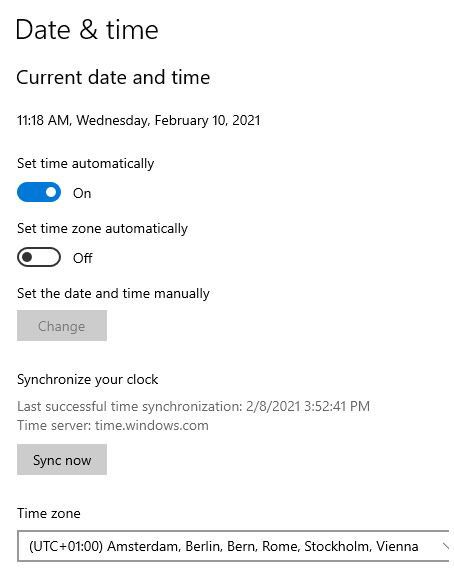Click the Synchronize your clock heading
The height and width of the screenshot is (572, 454).
click(88, 380)
